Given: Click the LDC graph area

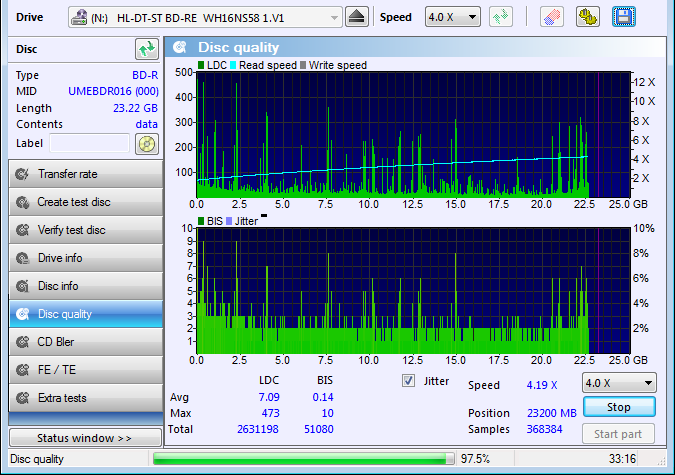Looking at the screenshot, I should click(413, 134).
